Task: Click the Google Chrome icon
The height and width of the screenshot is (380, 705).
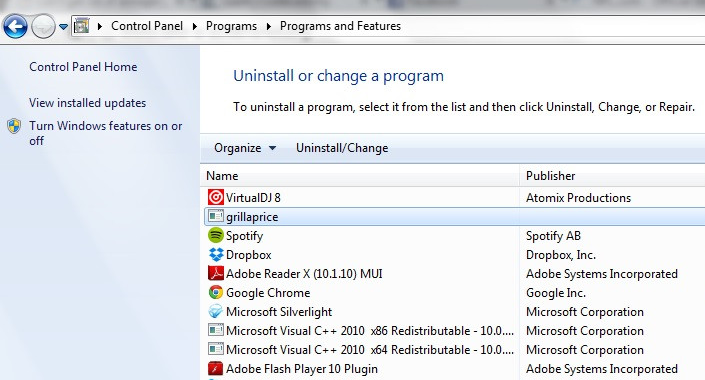Action: click(216, 292)
